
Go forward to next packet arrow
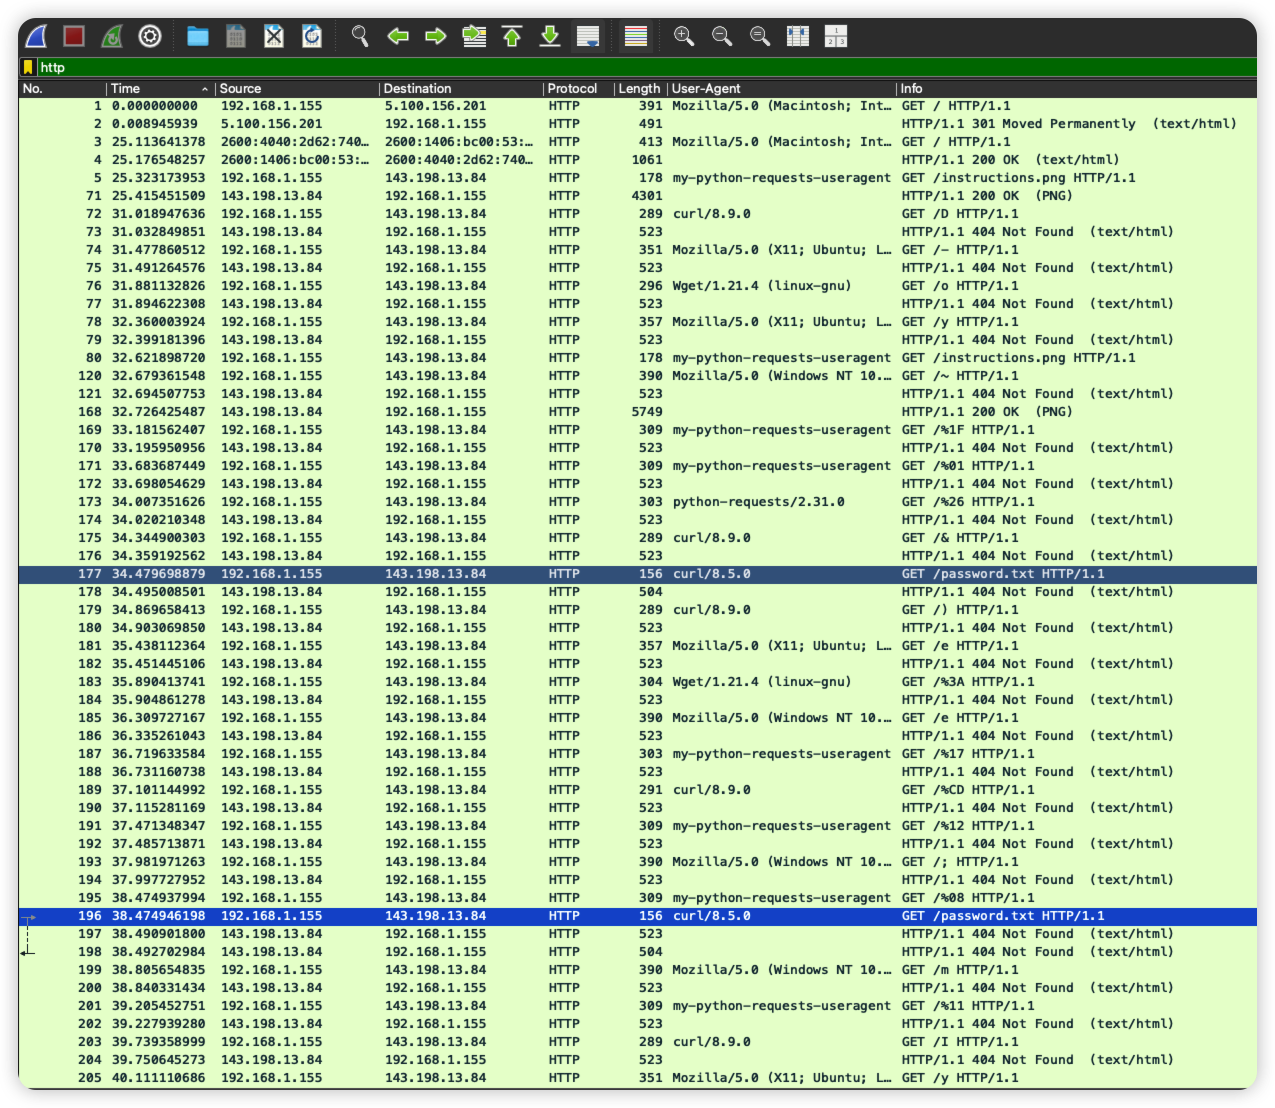436,37
